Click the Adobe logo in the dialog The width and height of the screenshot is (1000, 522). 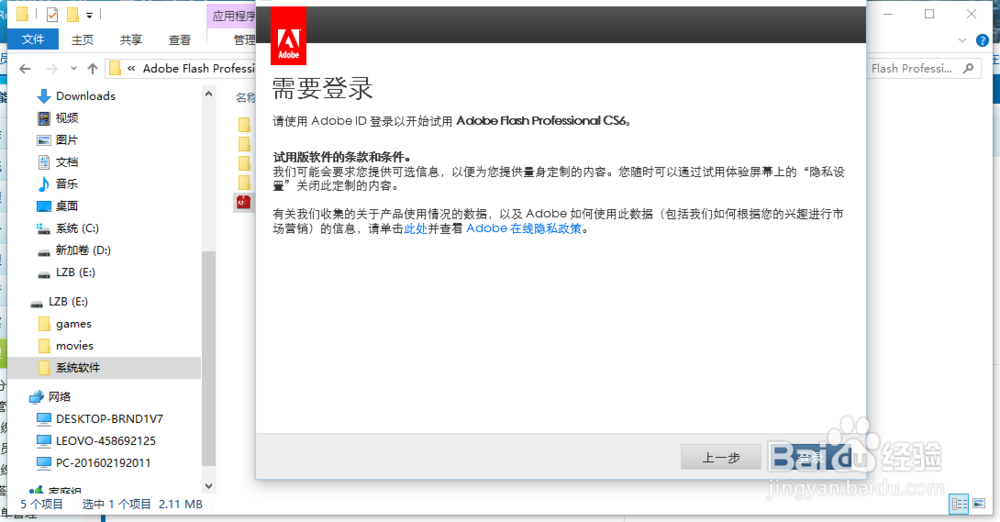coord(288,36)
